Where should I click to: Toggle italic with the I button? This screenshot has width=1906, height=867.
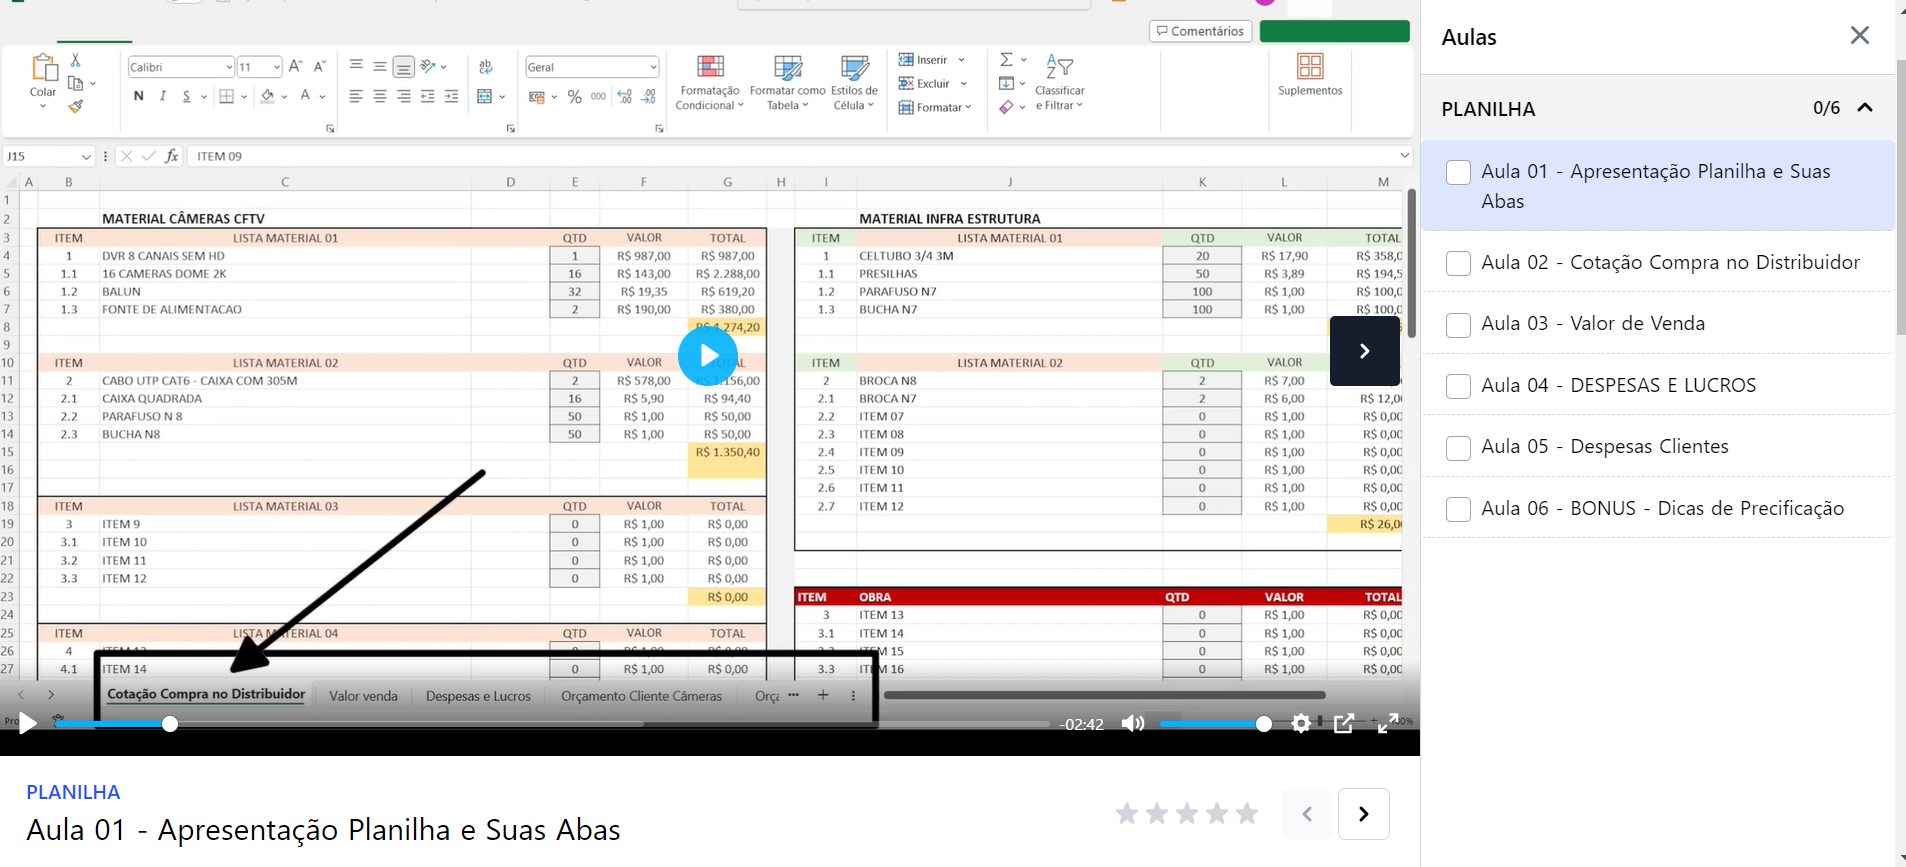point(162,96)
